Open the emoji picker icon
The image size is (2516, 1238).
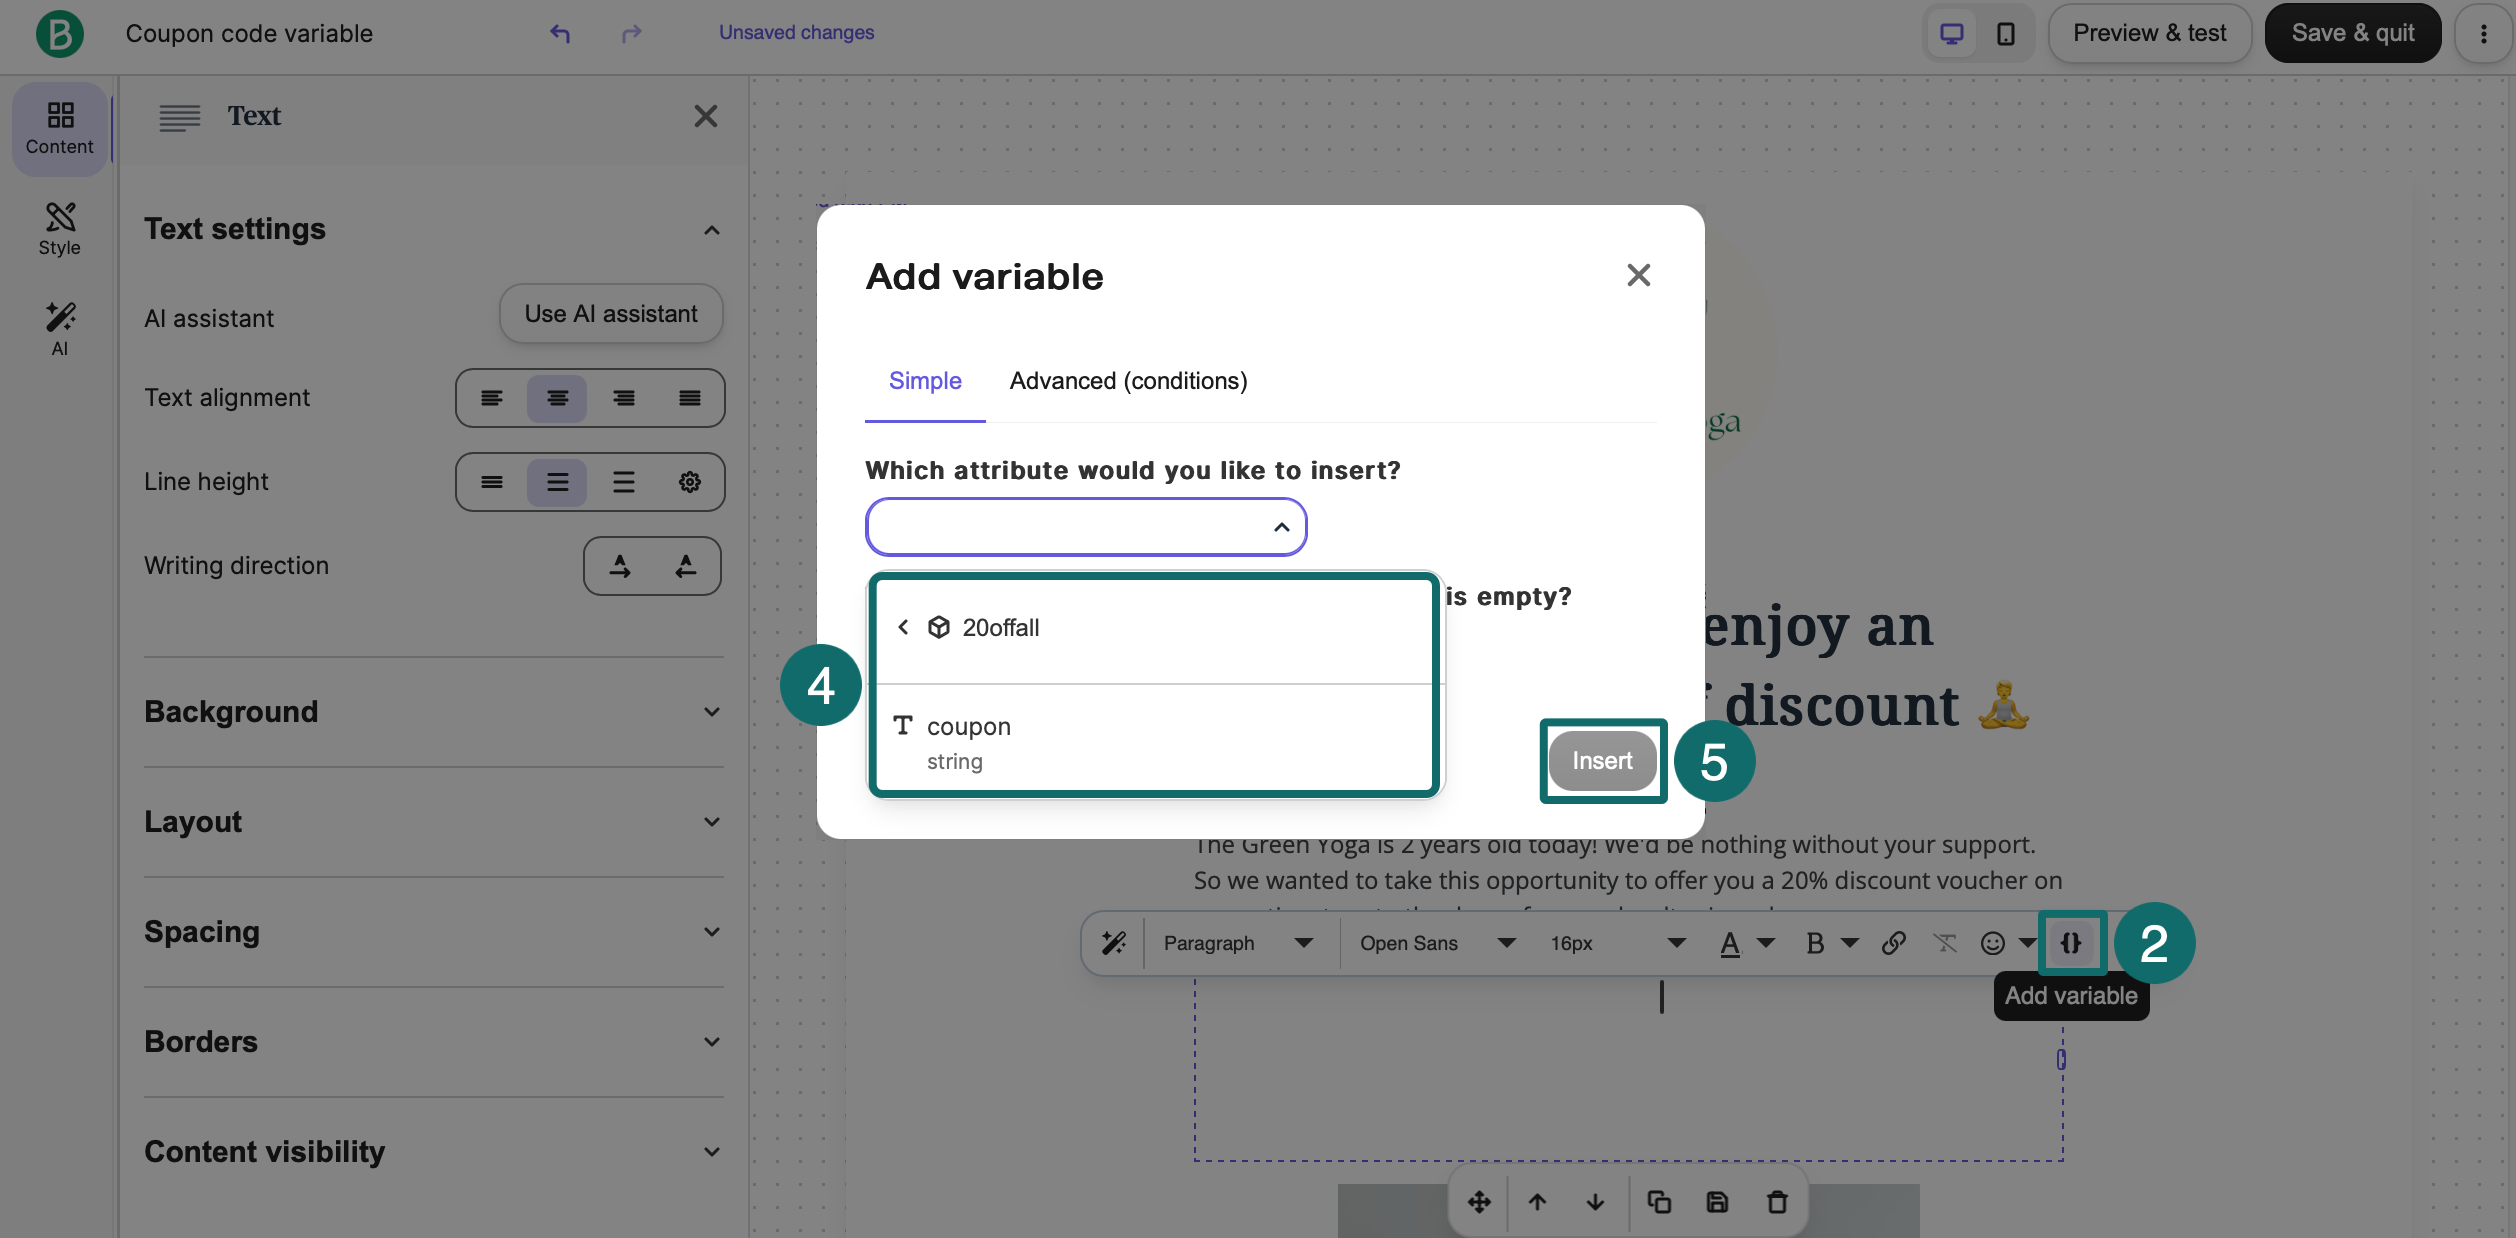[1992, 943]
